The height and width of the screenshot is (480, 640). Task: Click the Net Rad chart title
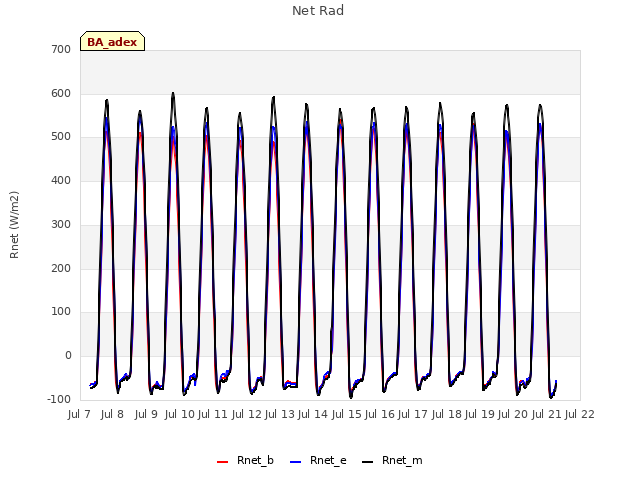click(x=318, y=11)
